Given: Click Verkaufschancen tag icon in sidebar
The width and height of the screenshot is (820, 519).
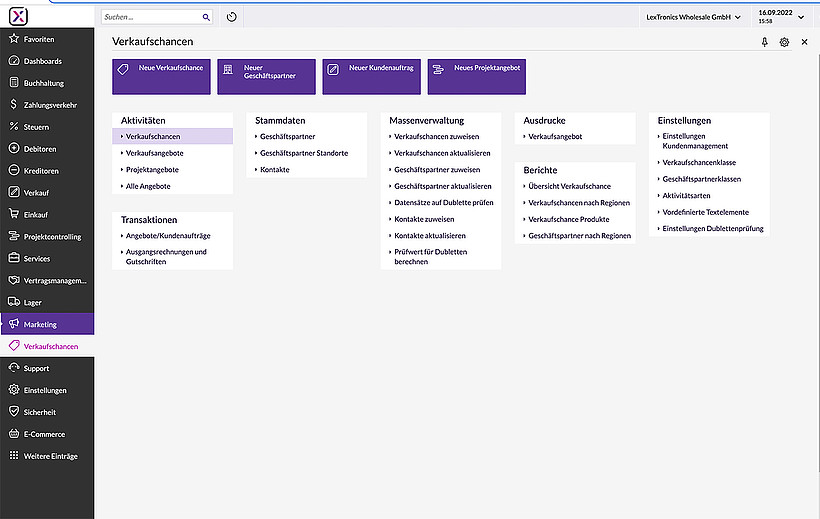Looking at the screenshot, I should pyautogui.click(x=14, y=346).
